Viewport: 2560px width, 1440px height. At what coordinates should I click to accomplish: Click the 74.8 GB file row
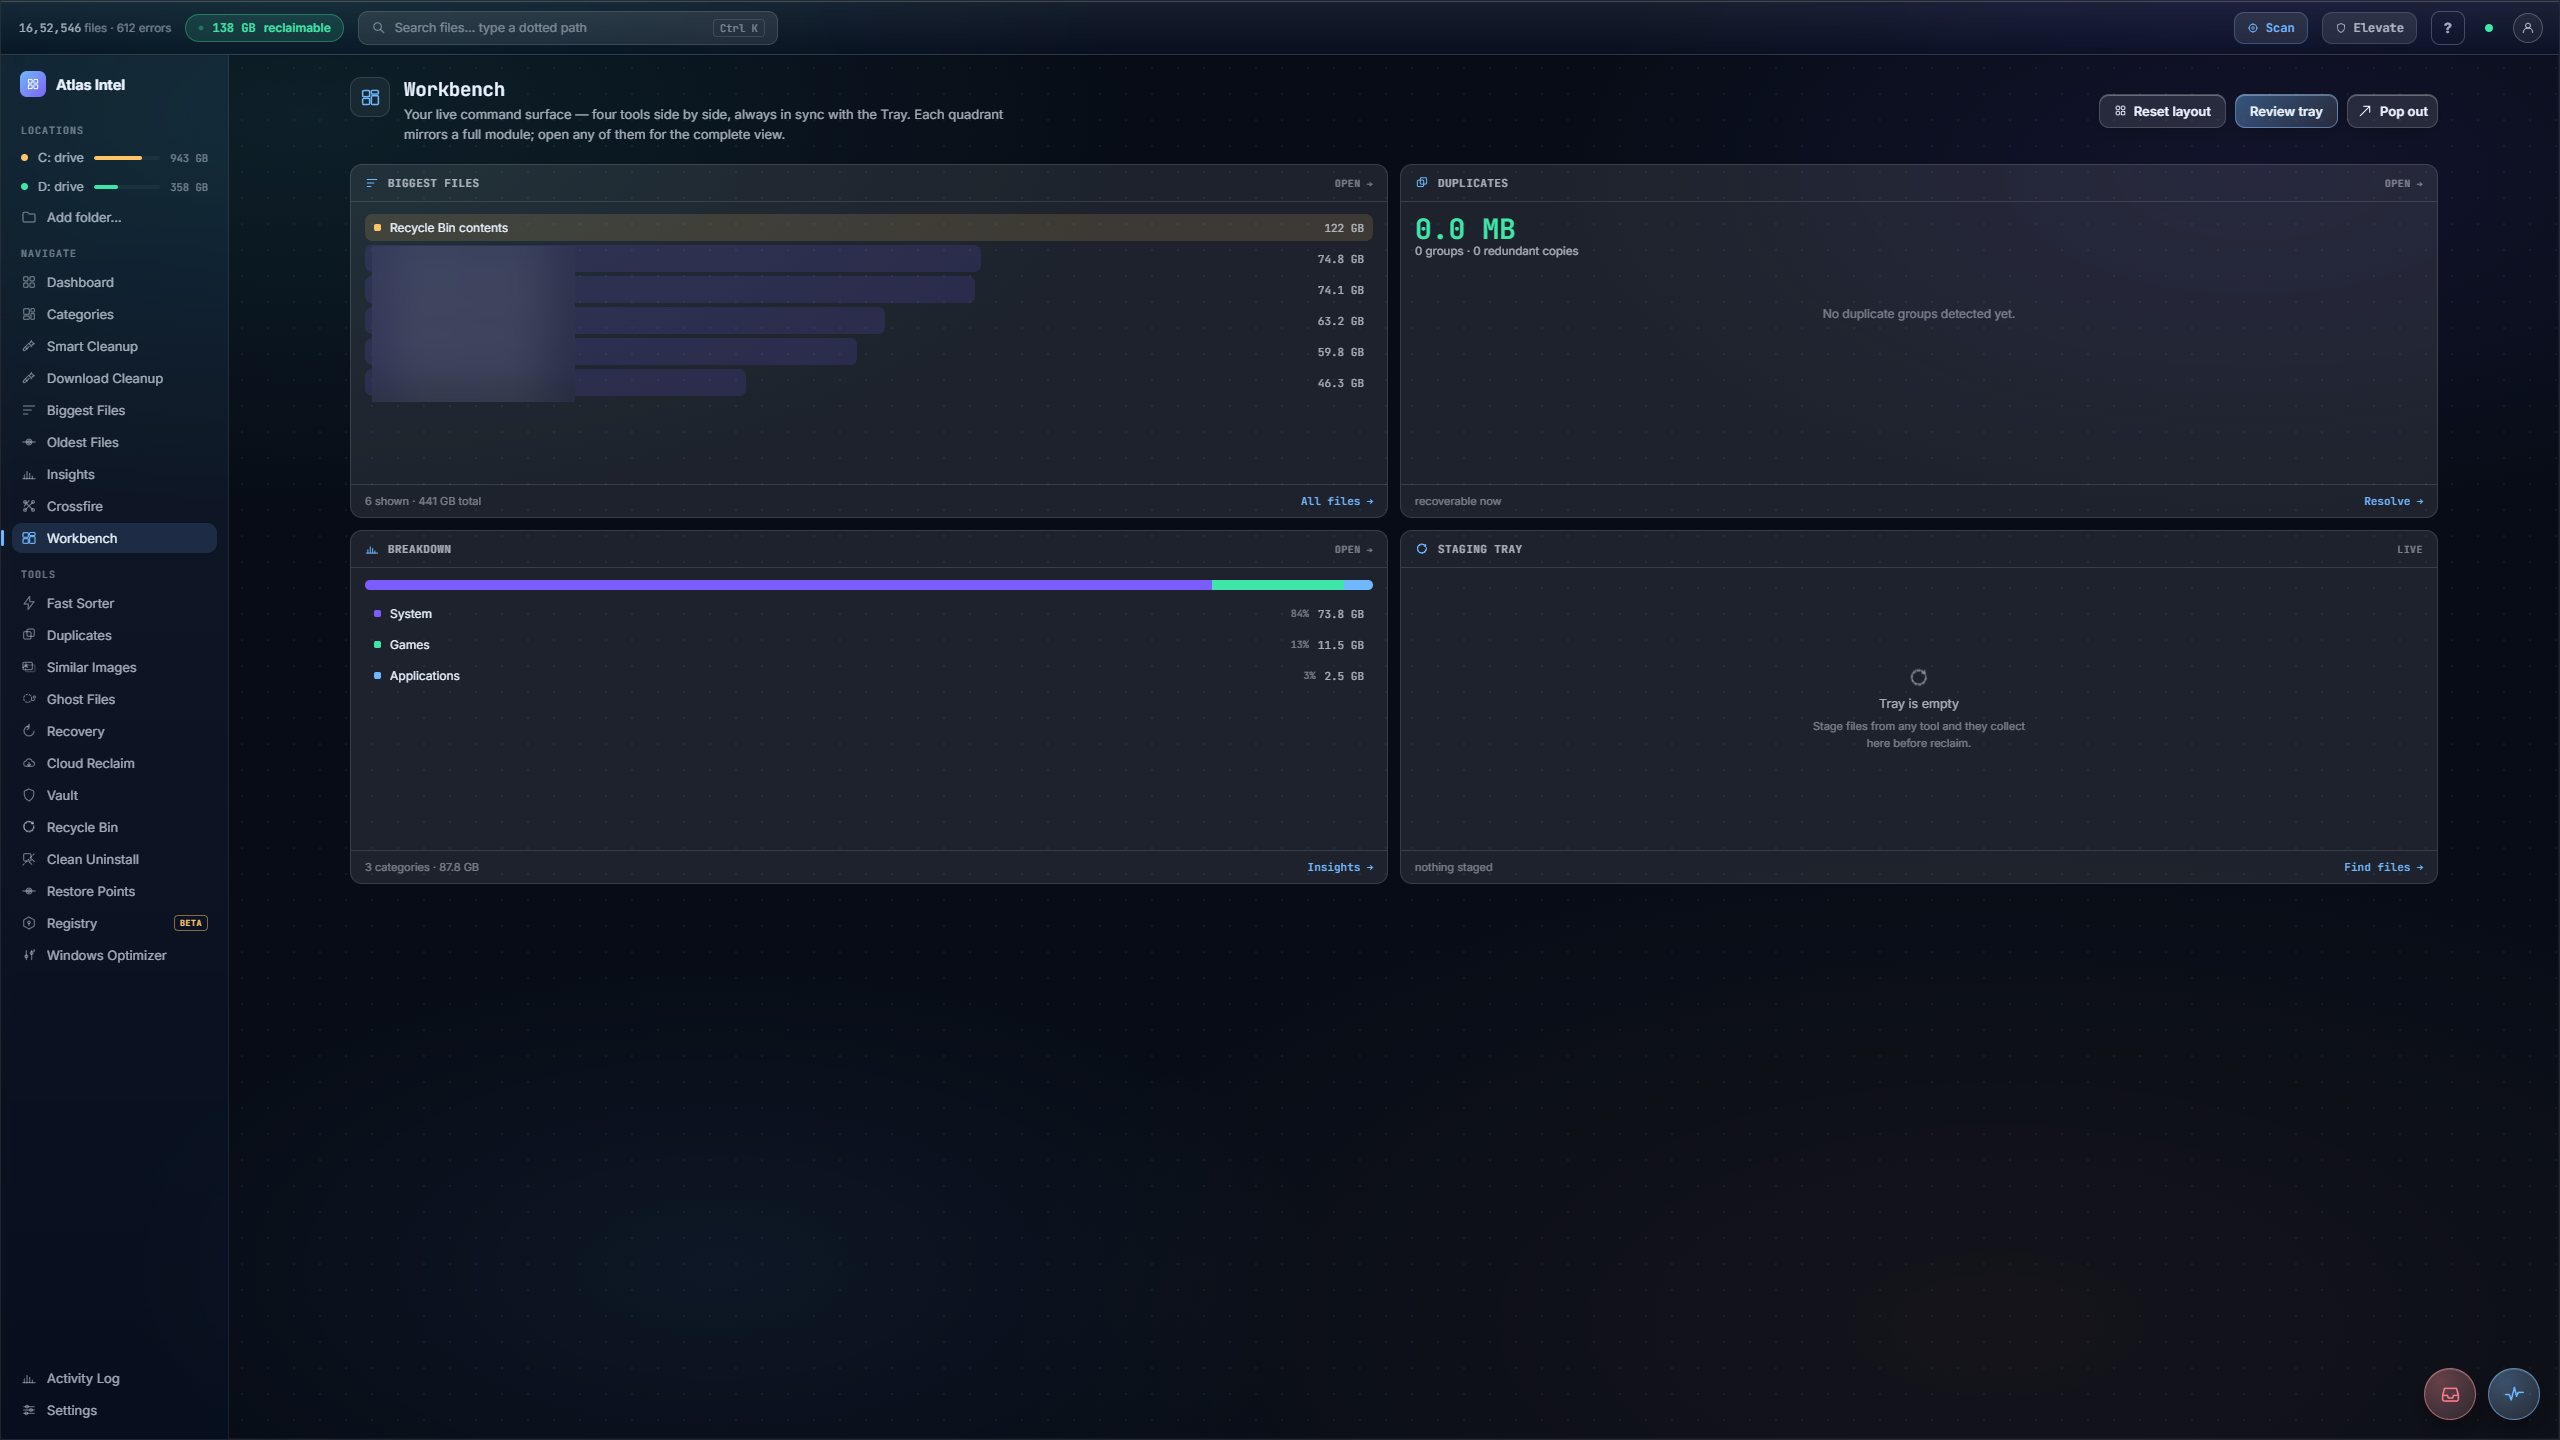pos(868,259)
